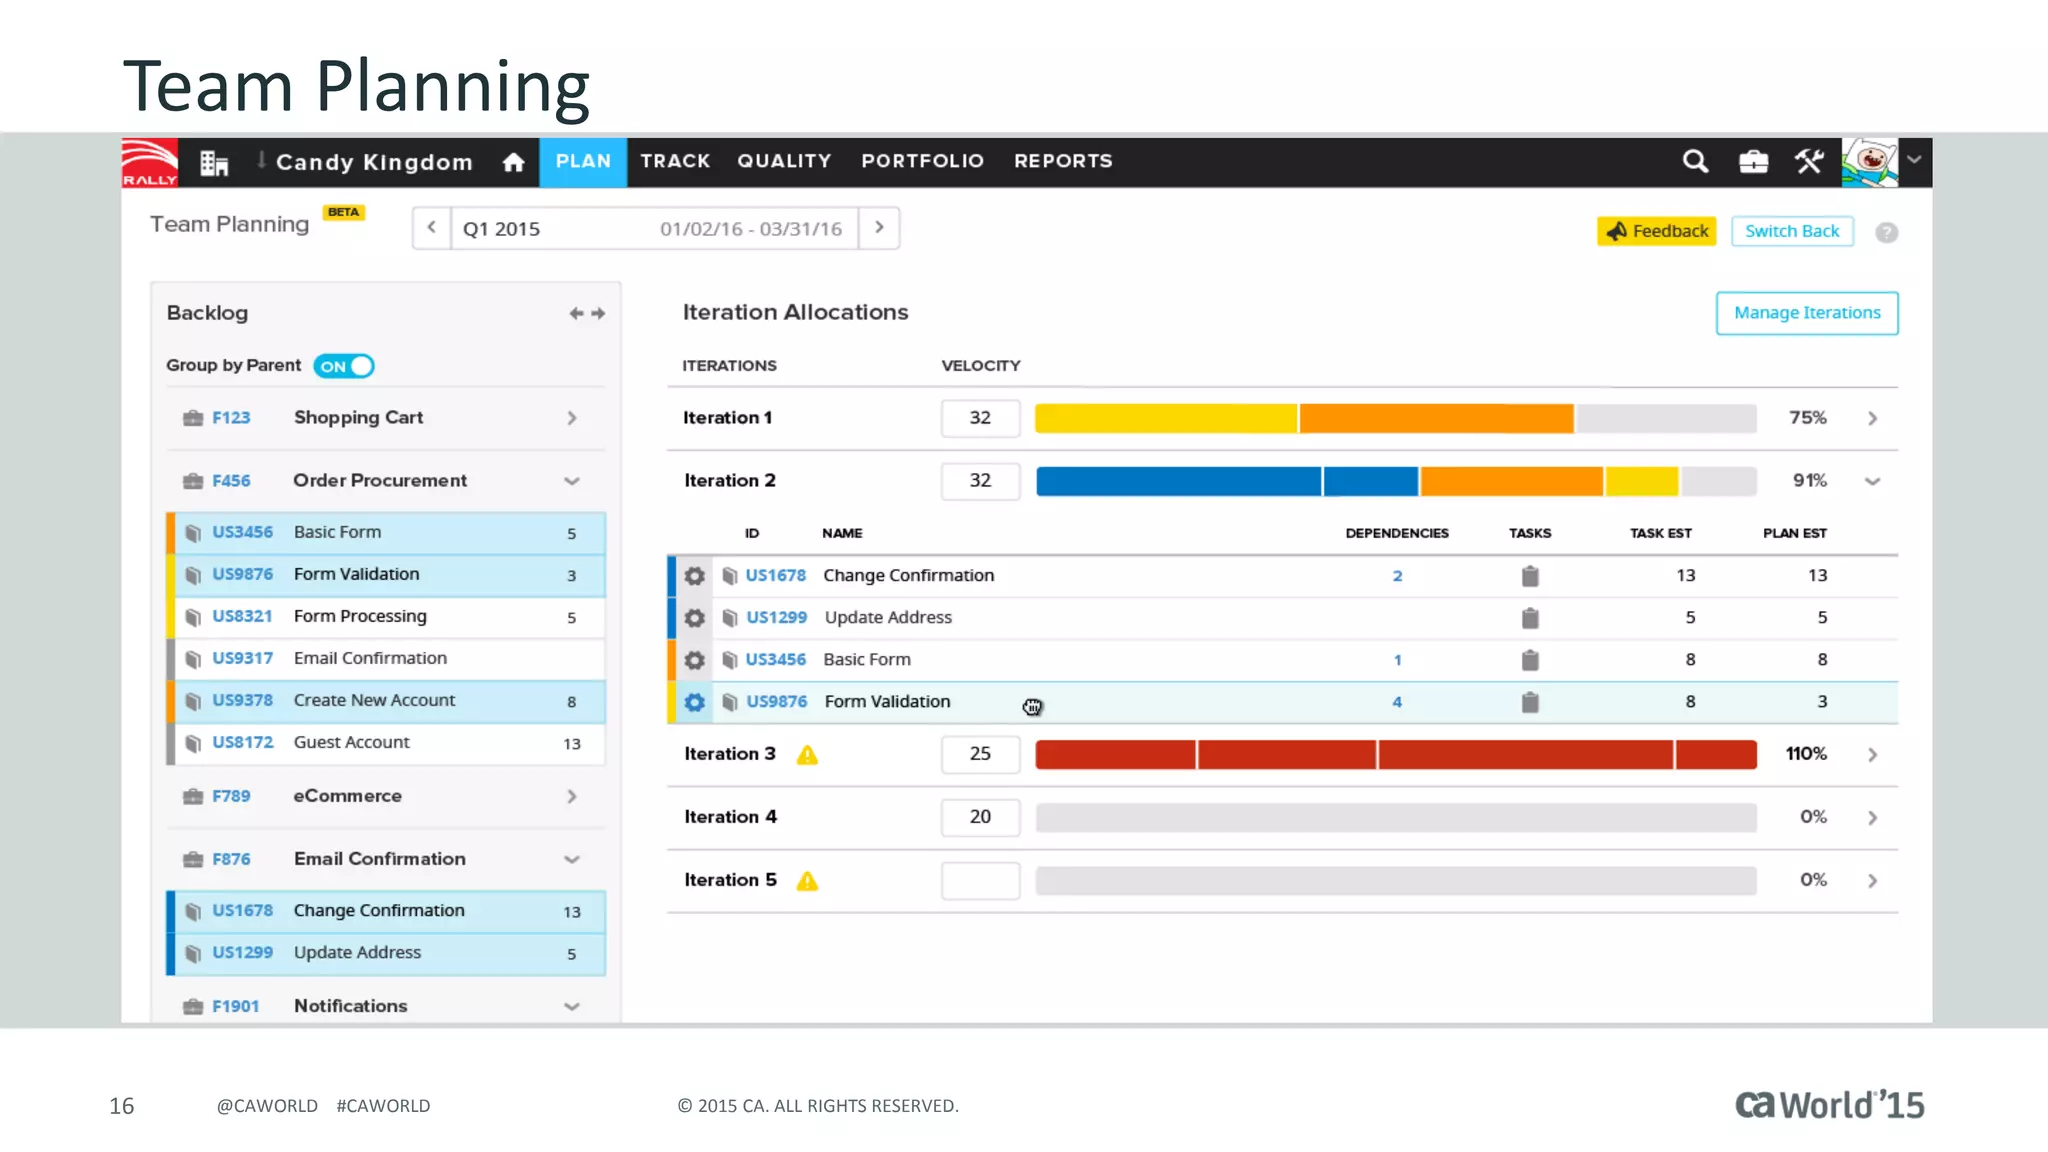
Task: Collapse the Order Procurement feature
Action: pyautogui.click(x=572, y=481)
